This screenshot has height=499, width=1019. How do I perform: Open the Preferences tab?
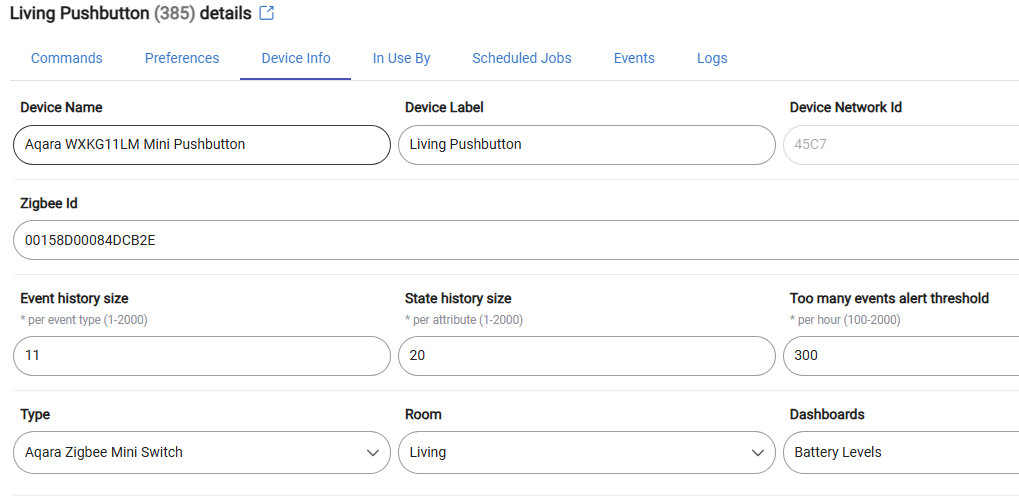pyautogui.click(x=182, y=58)
